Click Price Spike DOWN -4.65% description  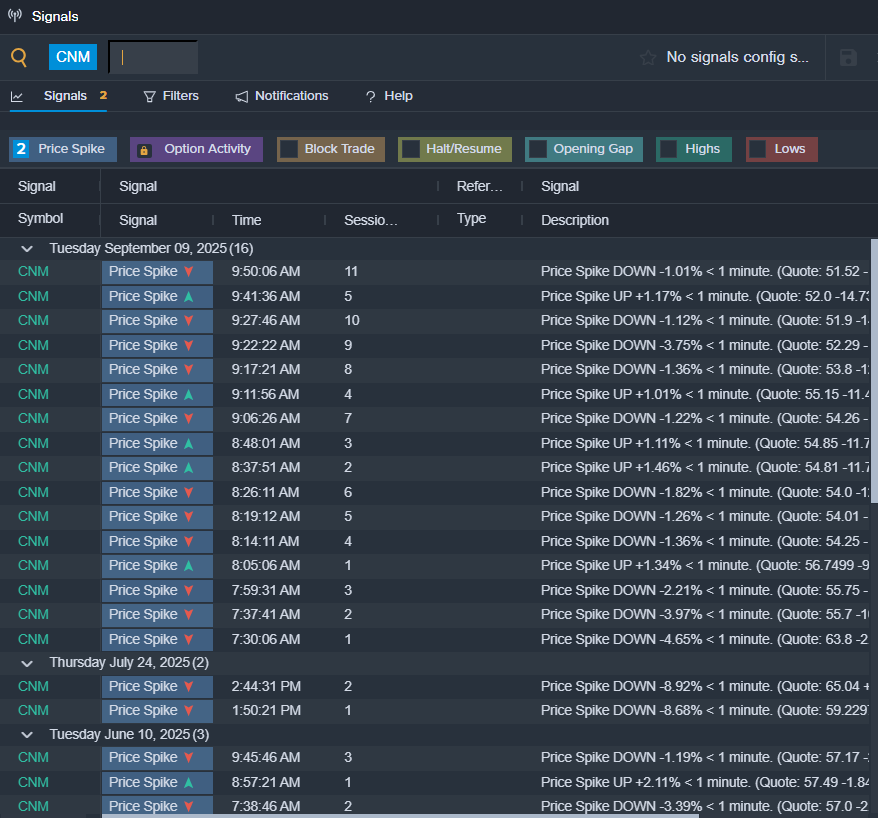click(705, 639)
